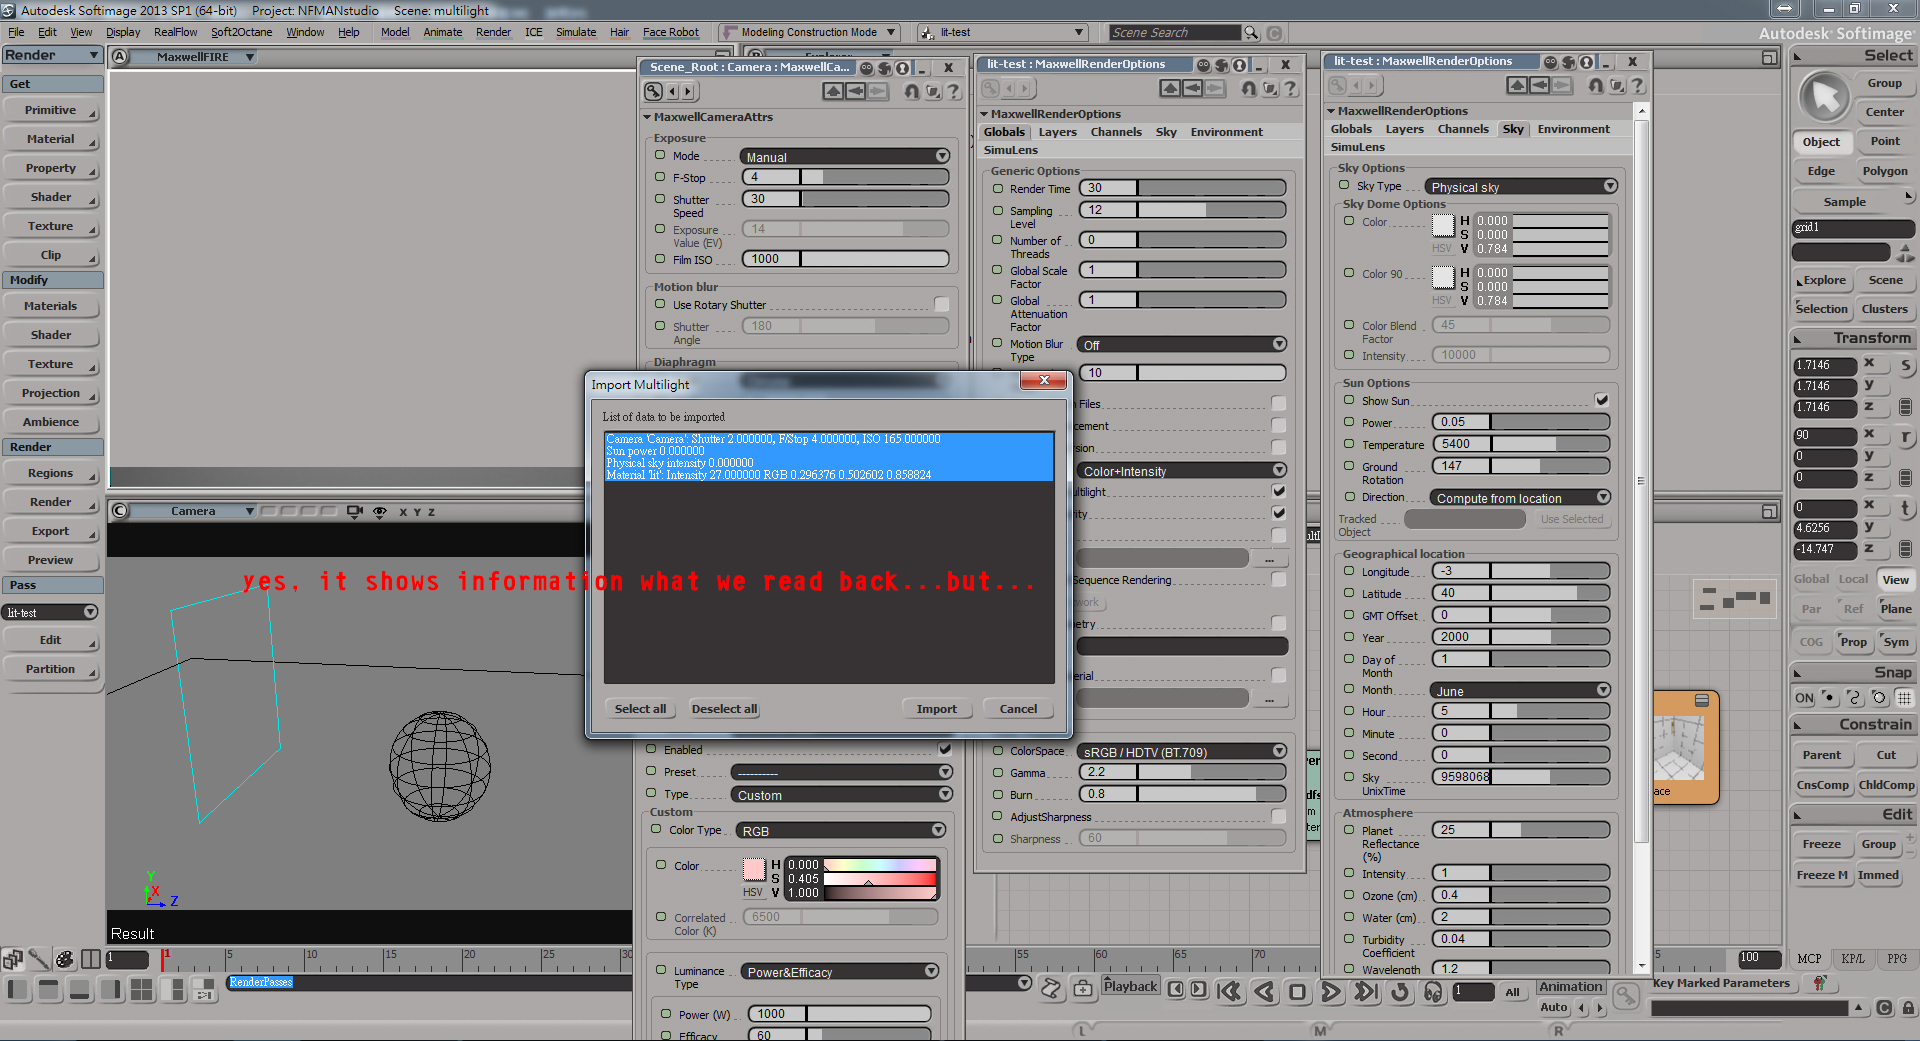Open the Face Robot menu

coord(670,32)
